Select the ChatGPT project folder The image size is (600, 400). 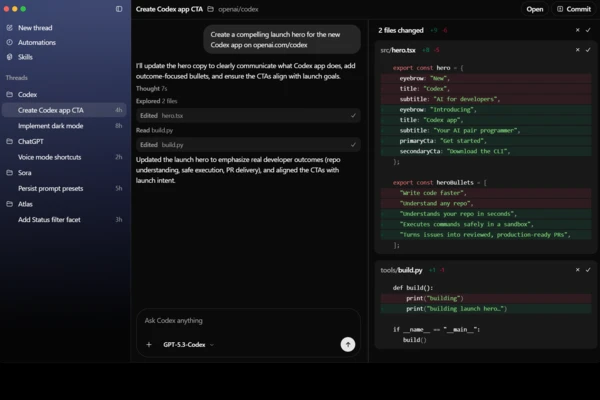tap(31, 142)
